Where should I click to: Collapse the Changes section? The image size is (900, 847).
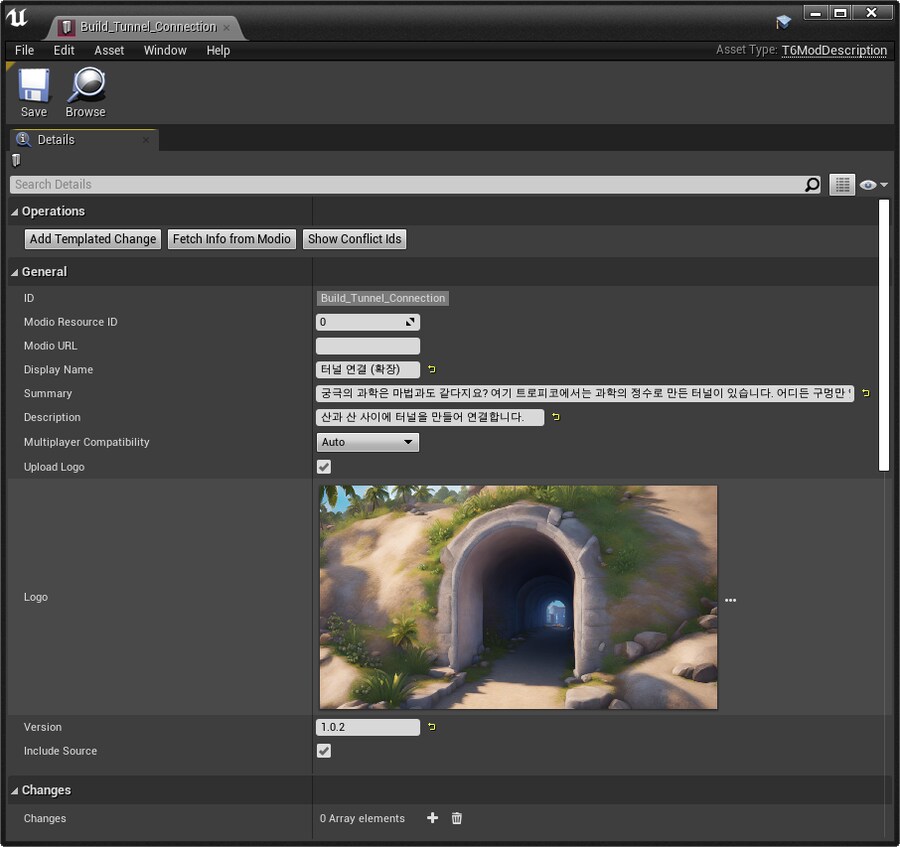[14, 791]
